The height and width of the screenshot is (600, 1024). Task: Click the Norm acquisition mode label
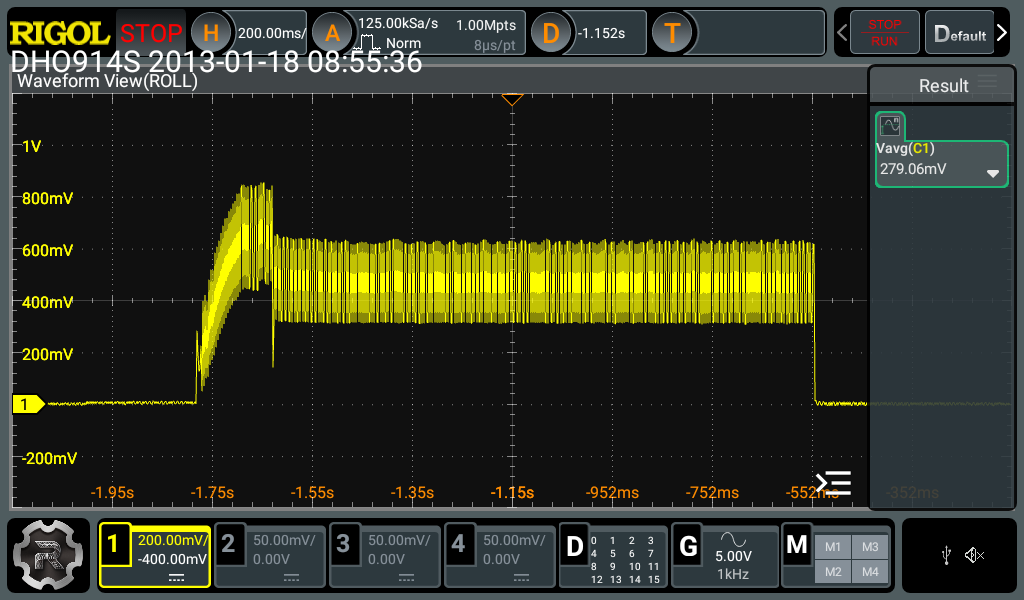coord(403,44)
